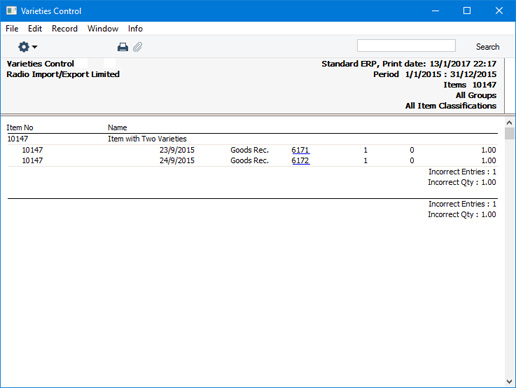This screenshot has height=388, width=516.
Task: Open the Info menu
Action: [135, 29]
